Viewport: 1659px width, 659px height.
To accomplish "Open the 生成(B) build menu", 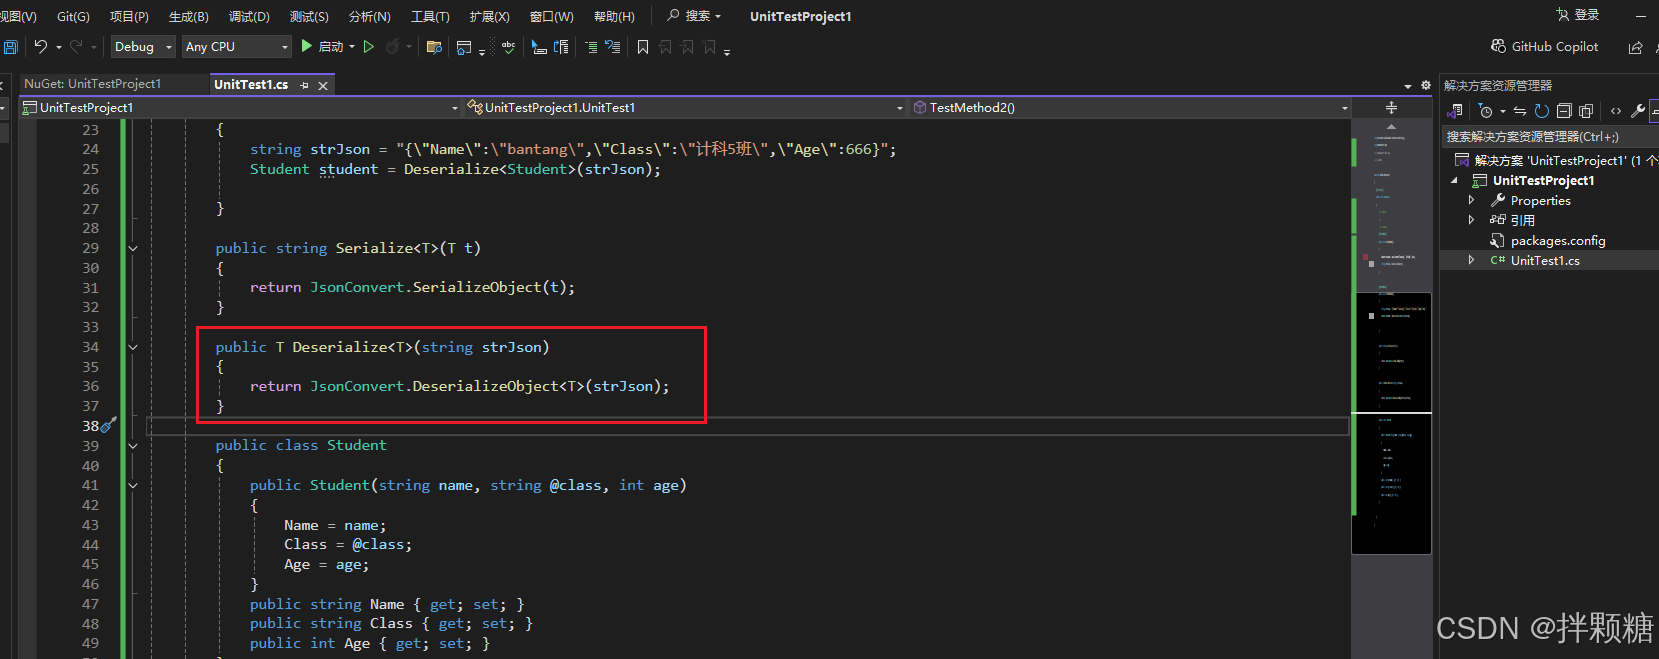I will point(188,16).
